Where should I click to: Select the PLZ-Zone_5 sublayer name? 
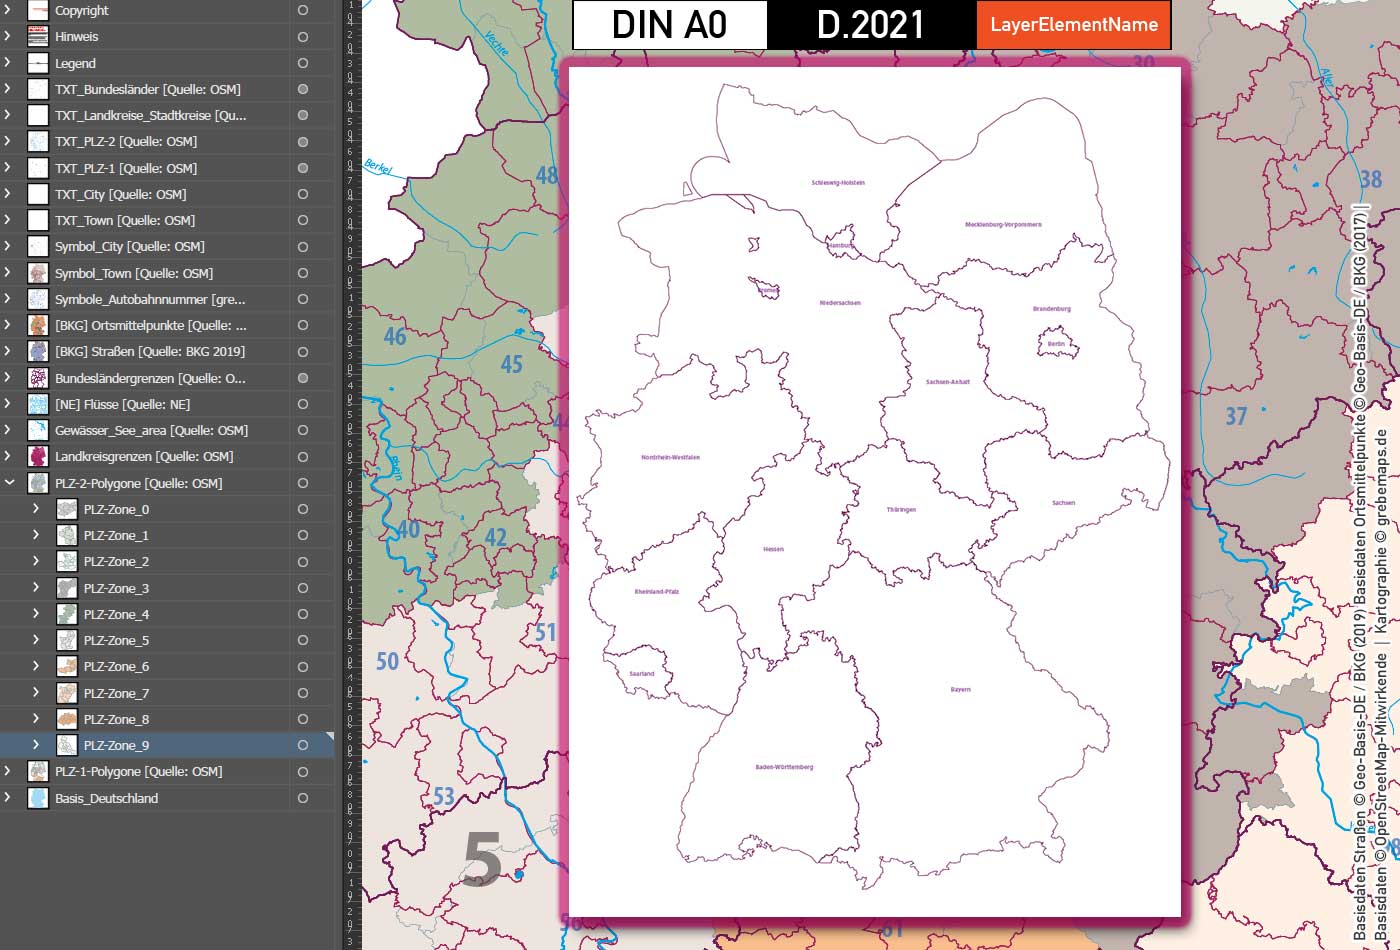click(114, 639)
